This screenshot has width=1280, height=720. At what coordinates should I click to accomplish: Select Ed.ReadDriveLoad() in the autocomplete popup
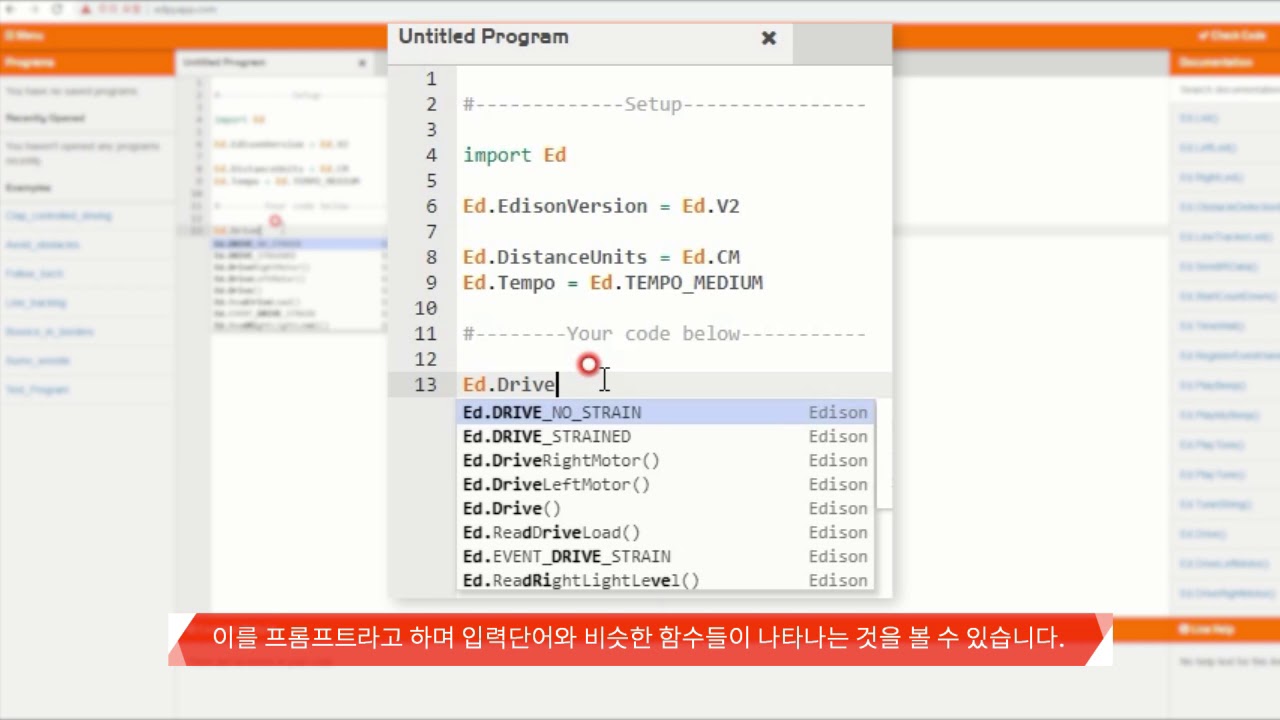coord(665,532)
